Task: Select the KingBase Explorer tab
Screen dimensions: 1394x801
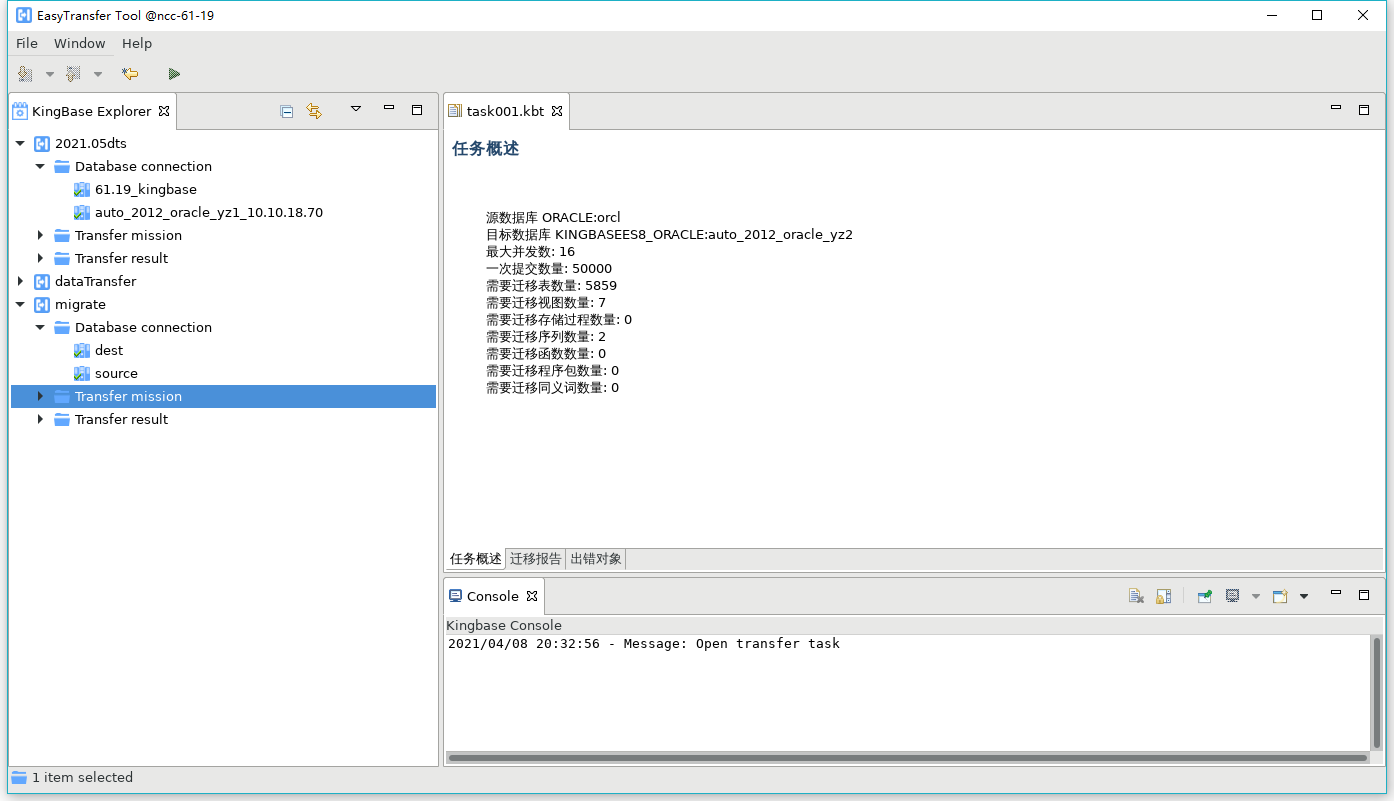Action: coord(91,111)
